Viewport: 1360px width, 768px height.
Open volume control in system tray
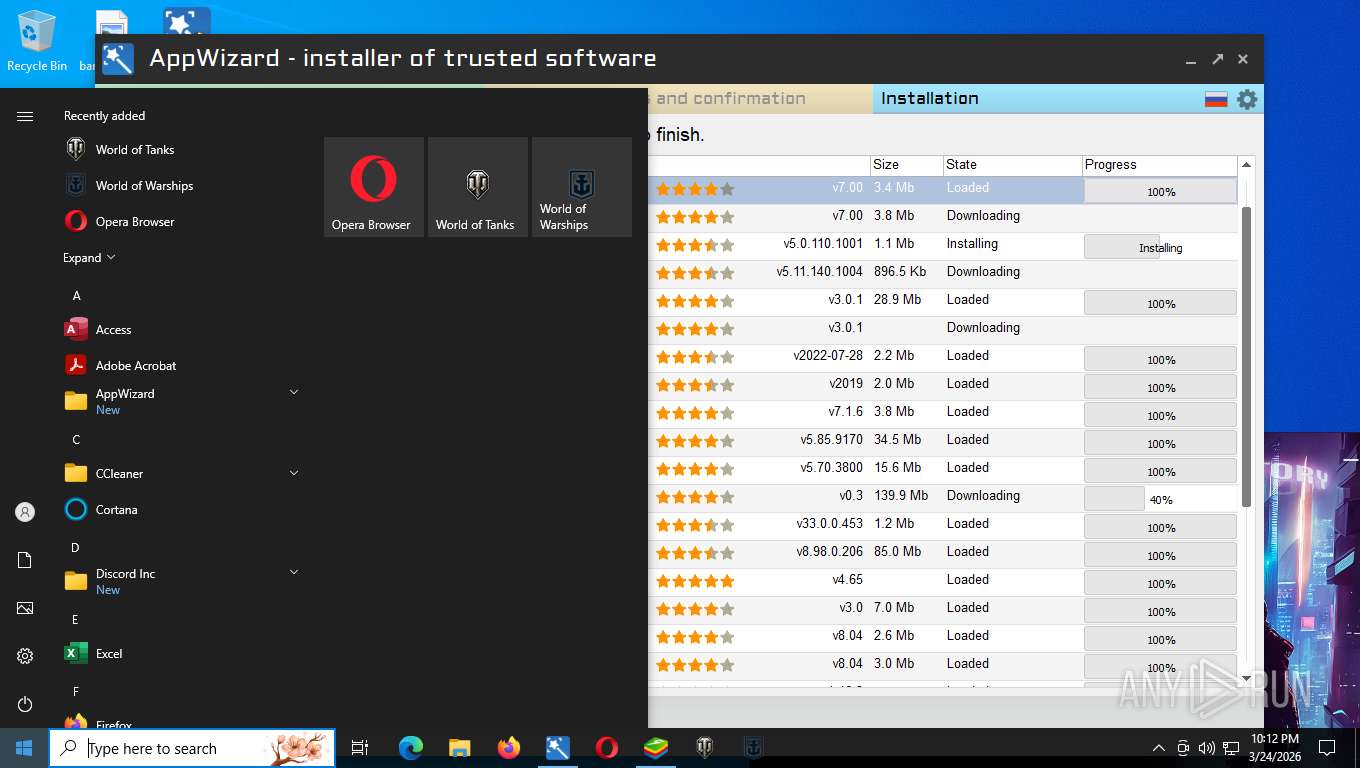(1207, 748)
